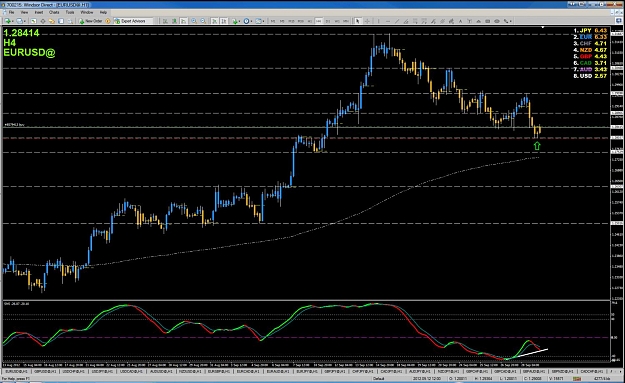The width and height of the screenshot is (625, 383).
Task: Select the M5 timeframe button
Action: [282, 21]
